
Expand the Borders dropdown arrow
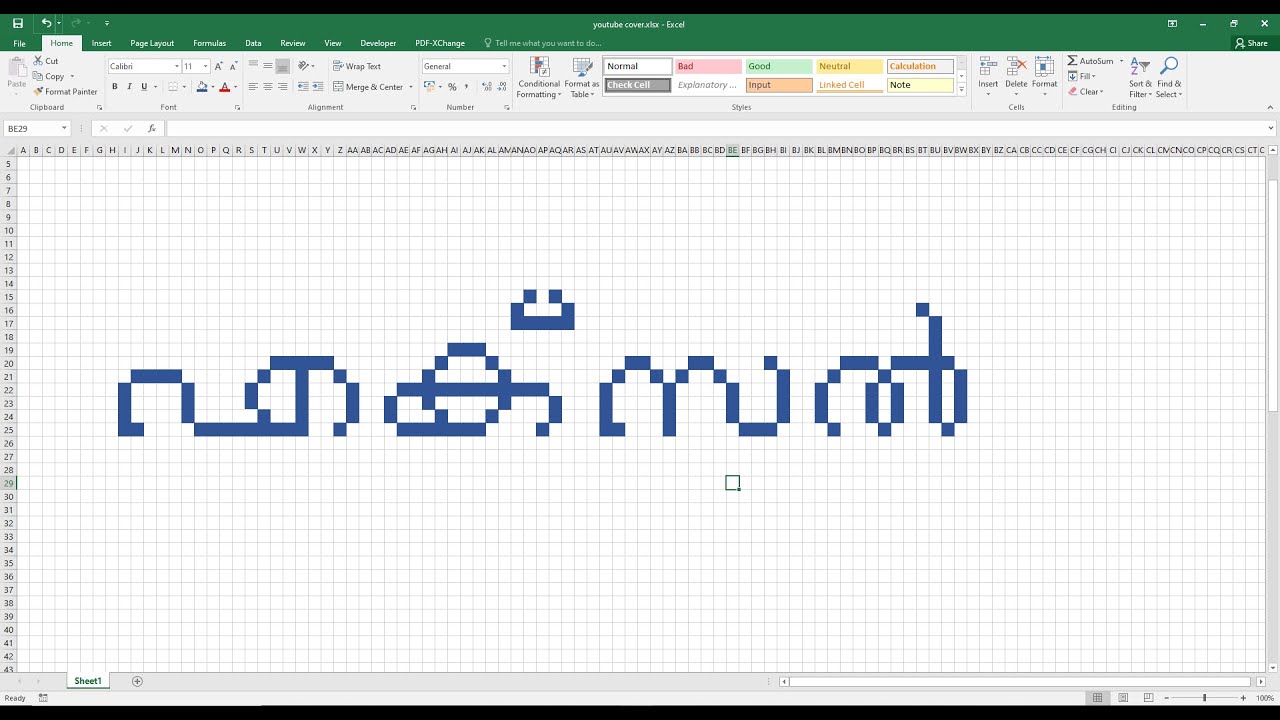pos(185,87)
